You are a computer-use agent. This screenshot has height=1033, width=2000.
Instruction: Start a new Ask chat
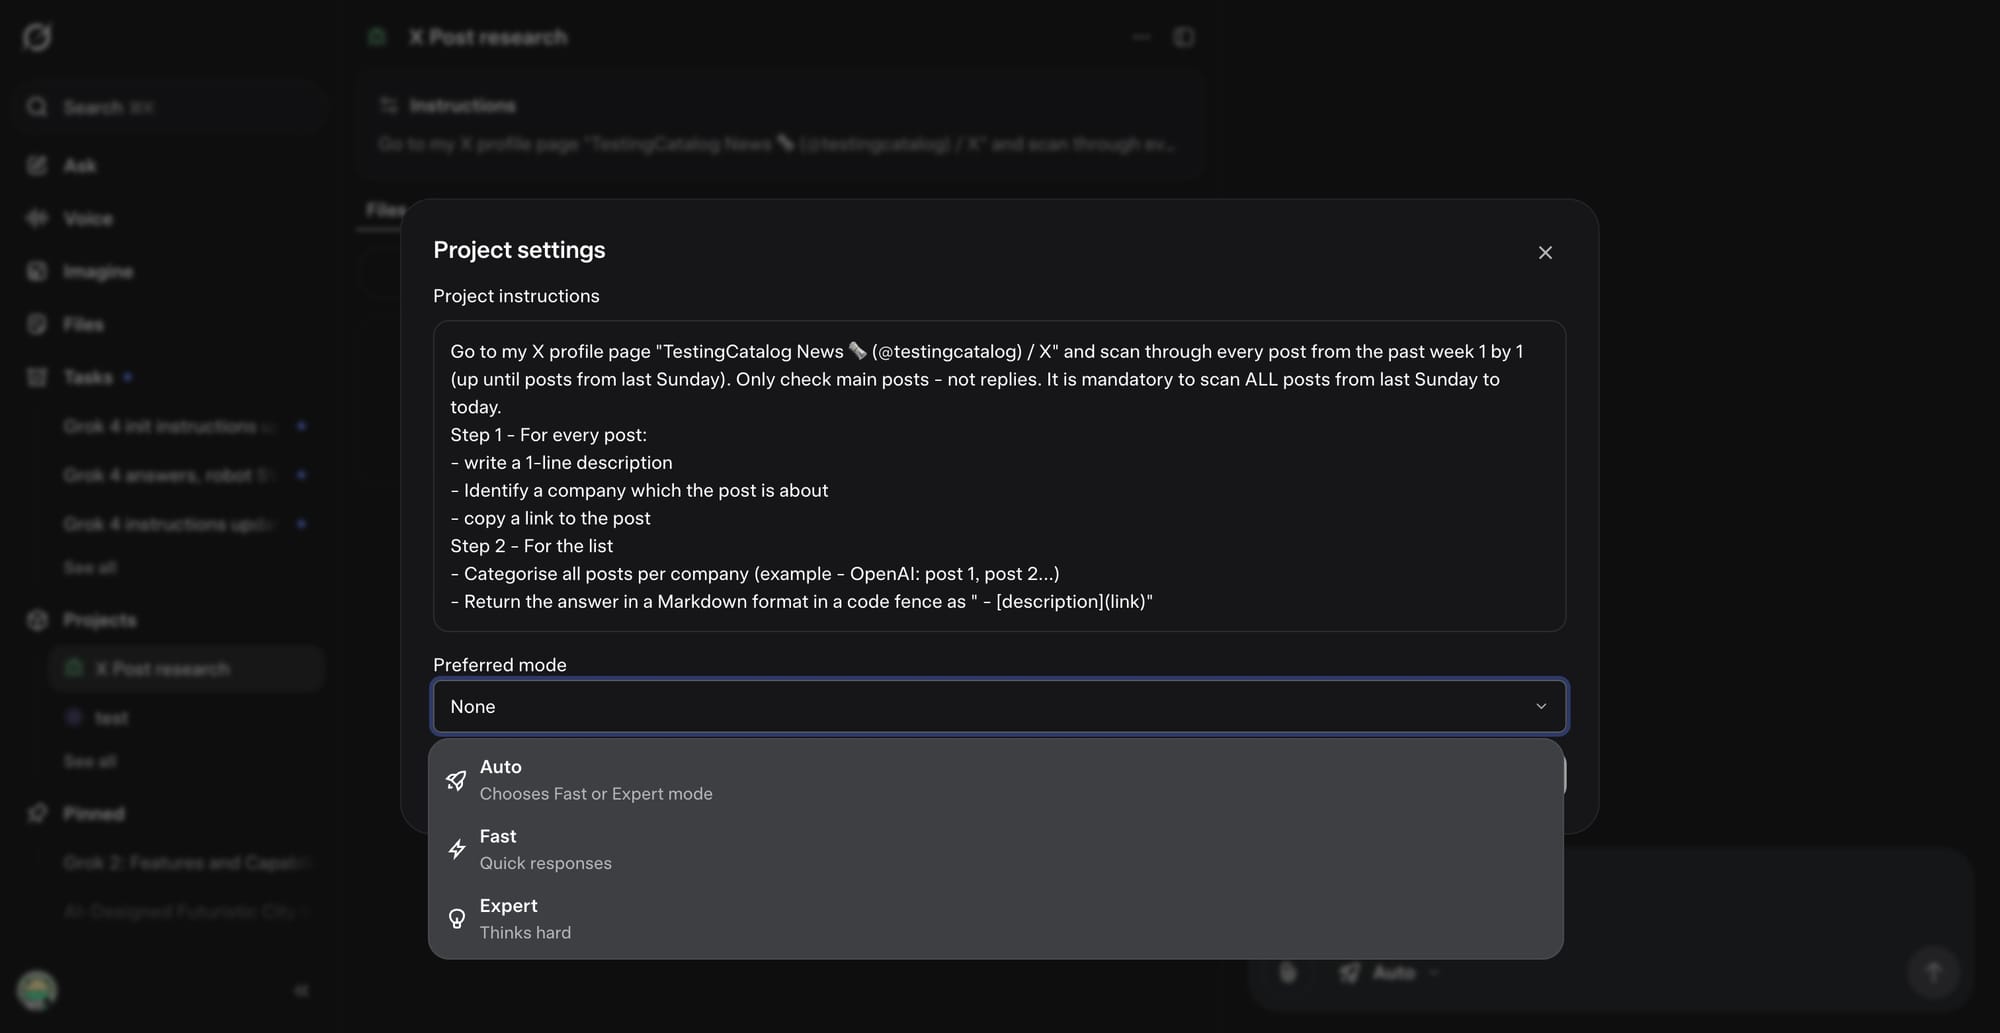(78, 165)
